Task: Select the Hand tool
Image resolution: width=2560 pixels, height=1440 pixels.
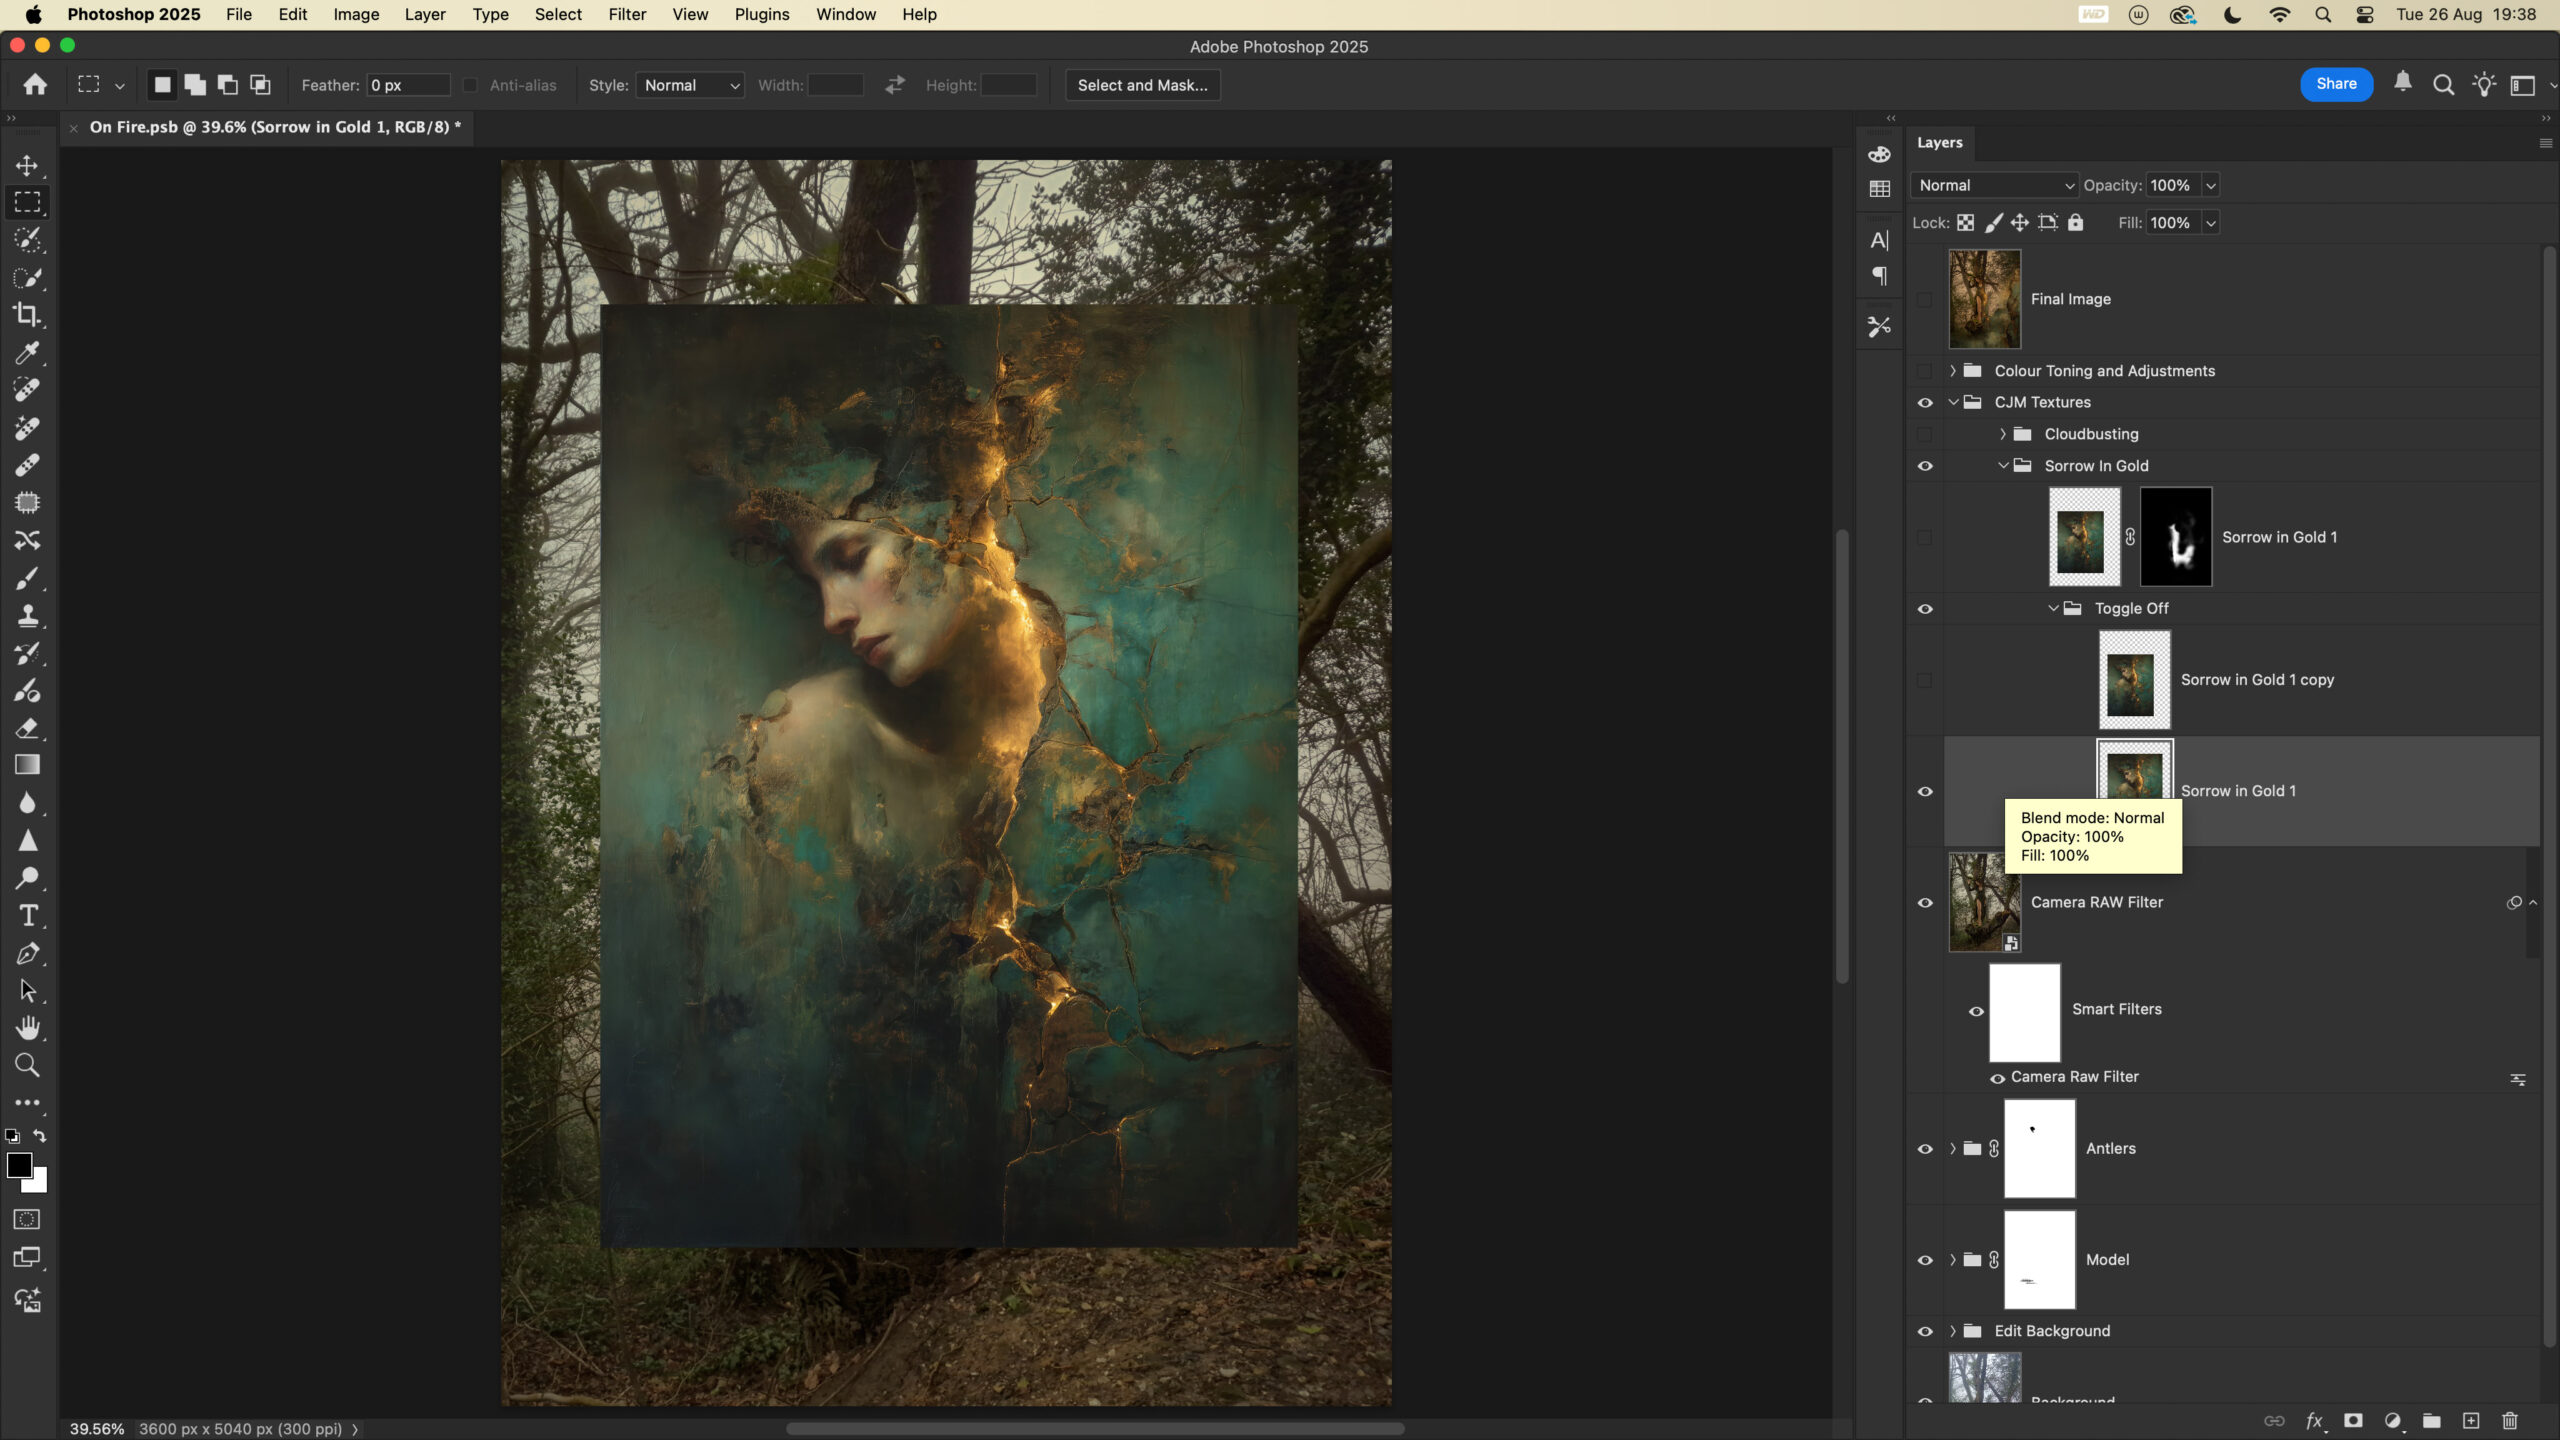Action: pyautogui.click(x=27, y=1028)
